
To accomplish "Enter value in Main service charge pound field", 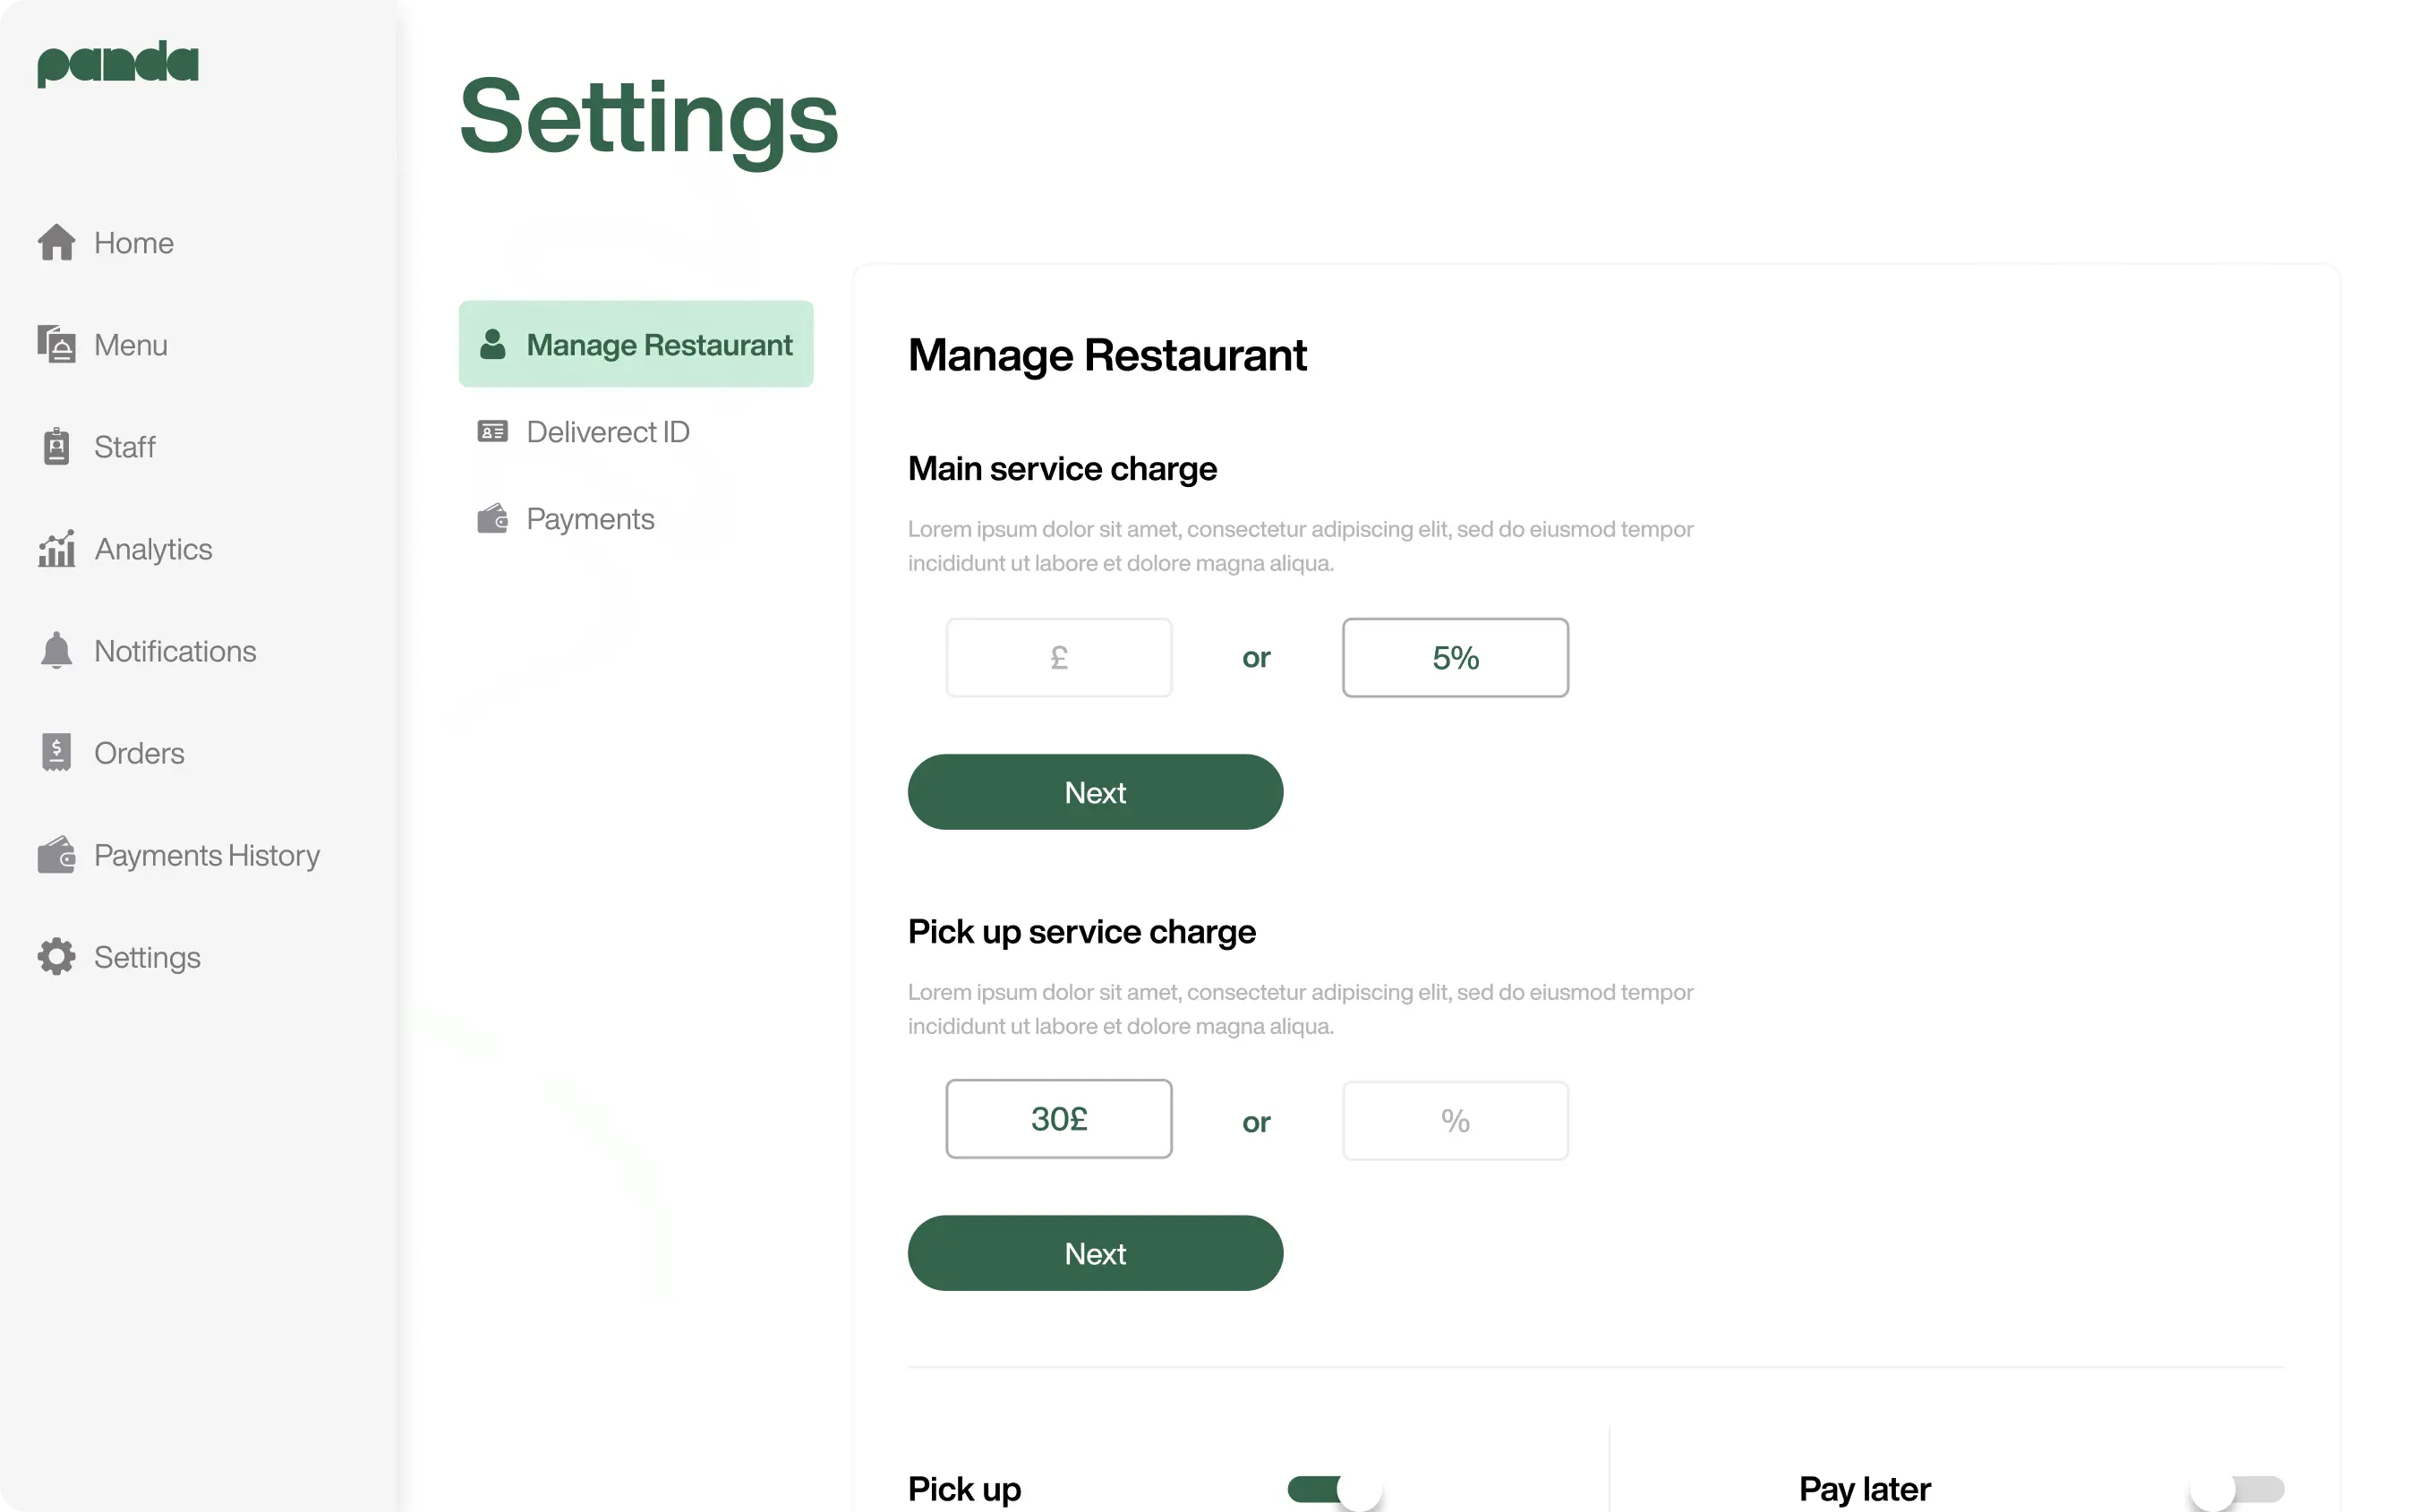I will [1059, 657].
